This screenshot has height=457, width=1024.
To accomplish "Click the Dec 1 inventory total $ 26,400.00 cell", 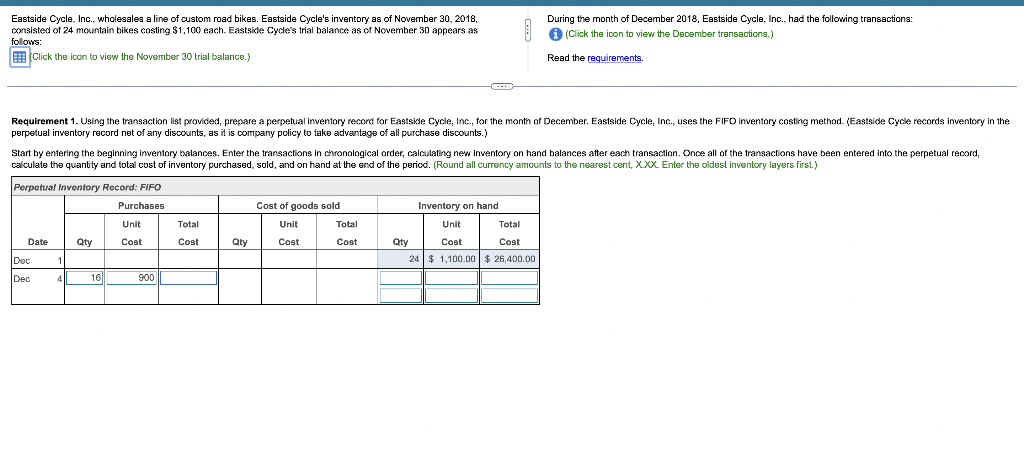I will 509,259.
